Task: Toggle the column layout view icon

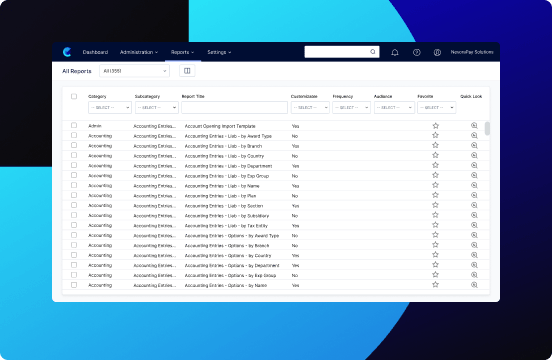Action: pyautogui.click(x=187, y=71)
